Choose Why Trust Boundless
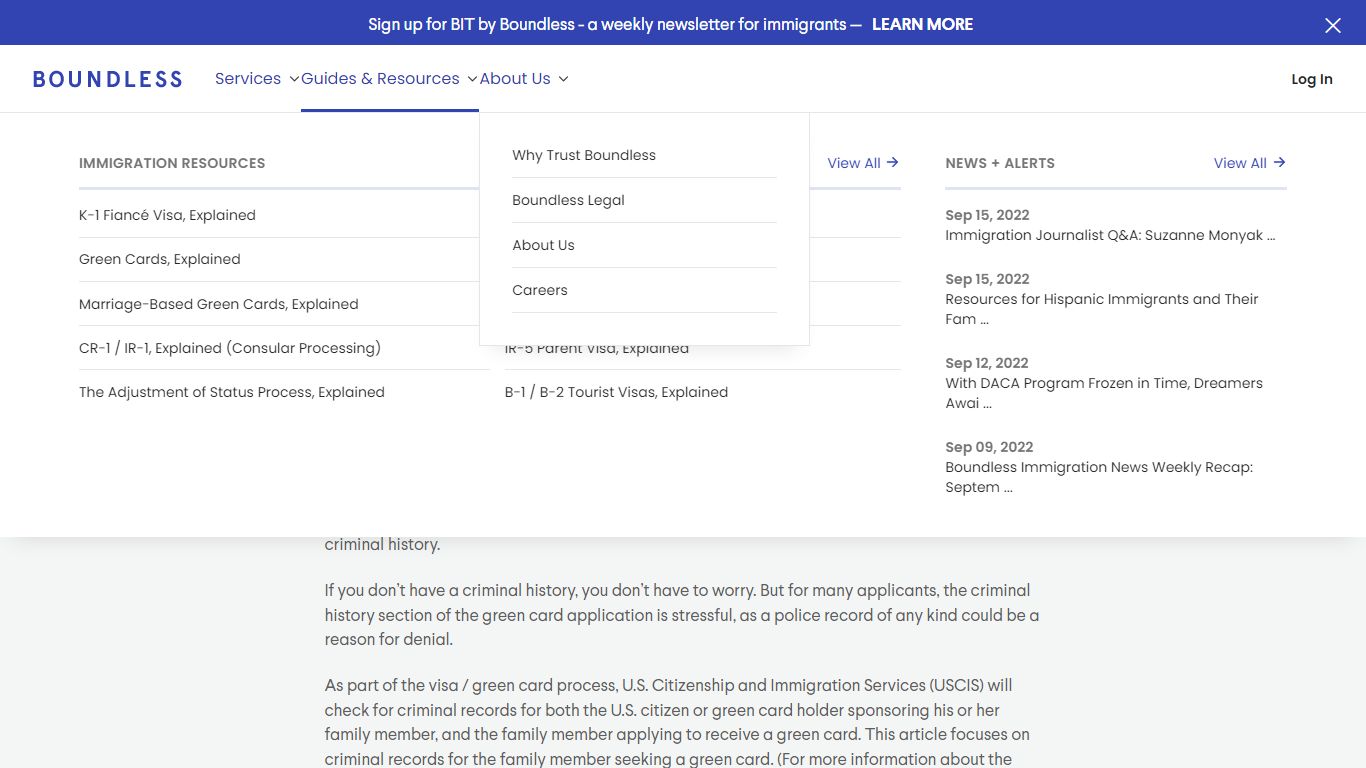This screenshot has height=768, width=1366. (584, 155)
